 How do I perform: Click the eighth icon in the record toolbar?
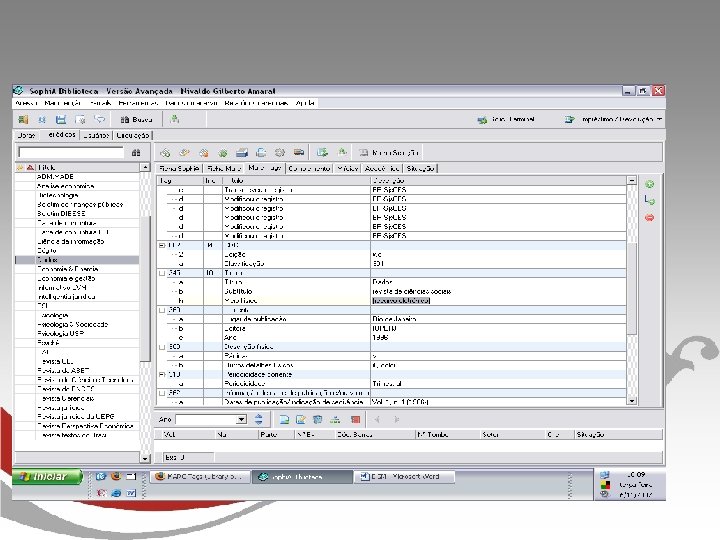click(299, 152)
